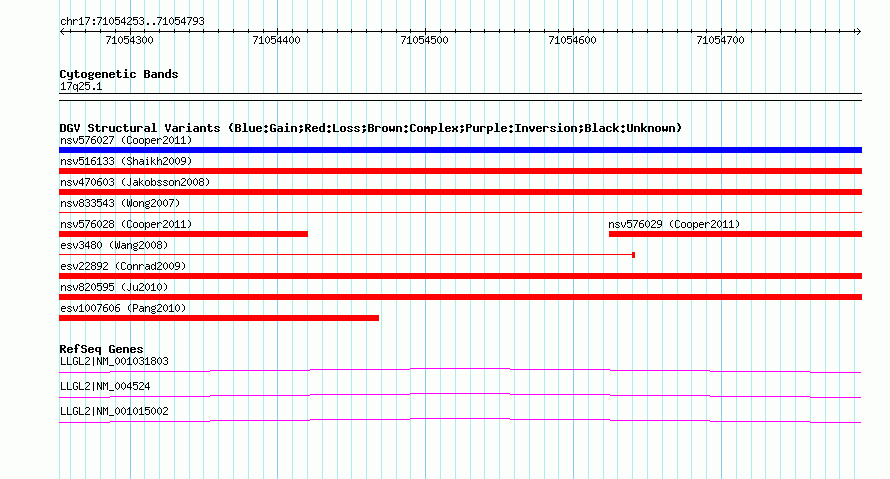Open variant label nsv470603 (Jakobsson2008)
The image size is (890, 479).
[x=135, y=182]
